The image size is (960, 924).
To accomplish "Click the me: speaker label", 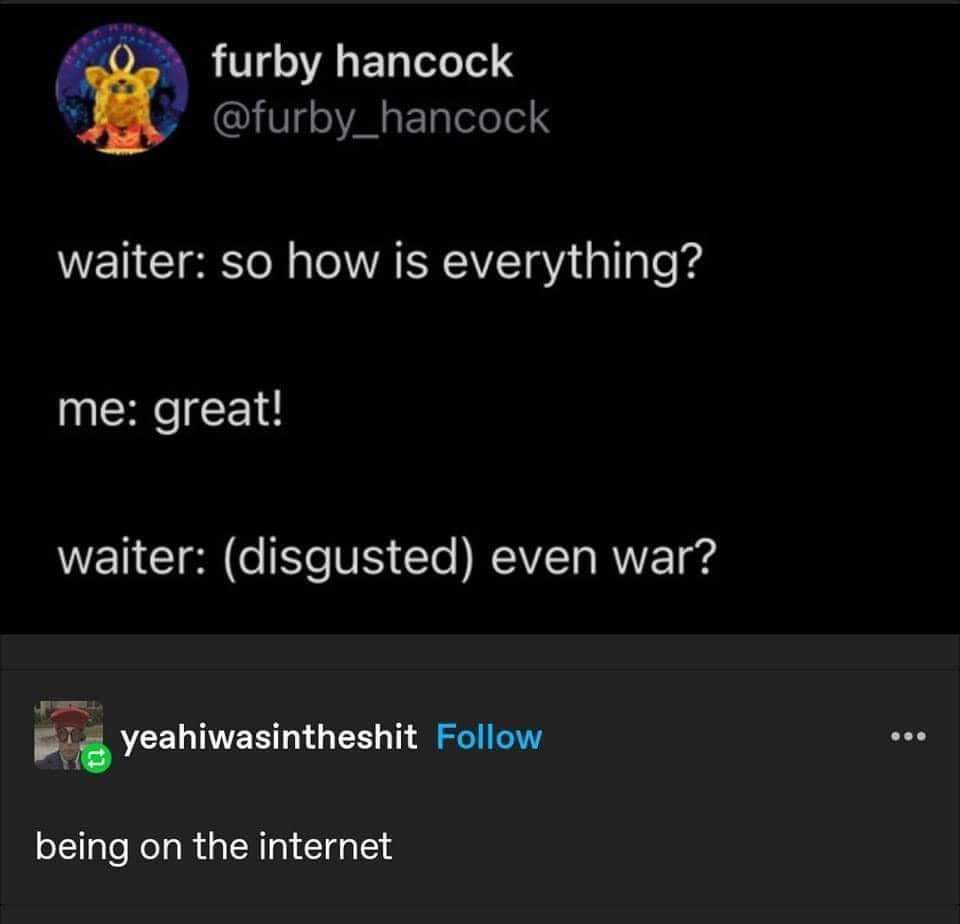I will click(x=98, y=411).
